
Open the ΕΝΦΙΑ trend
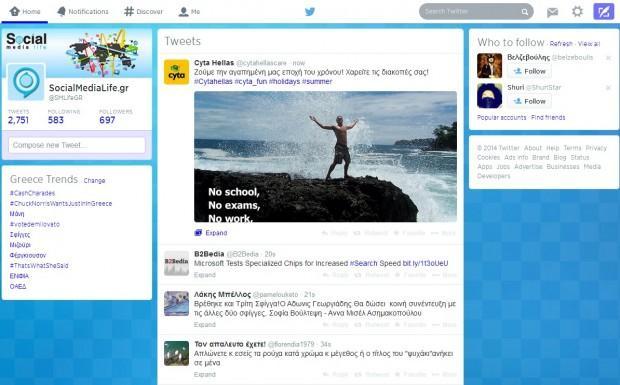19,276
